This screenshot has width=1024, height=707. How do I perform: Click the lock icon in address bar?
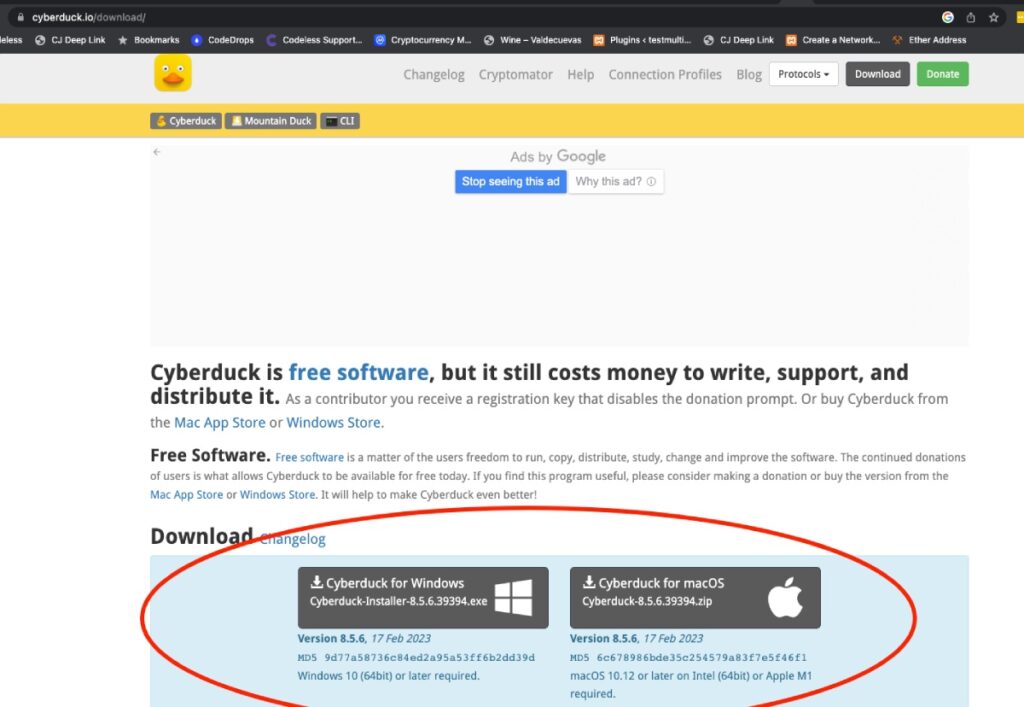pos(20,18)
